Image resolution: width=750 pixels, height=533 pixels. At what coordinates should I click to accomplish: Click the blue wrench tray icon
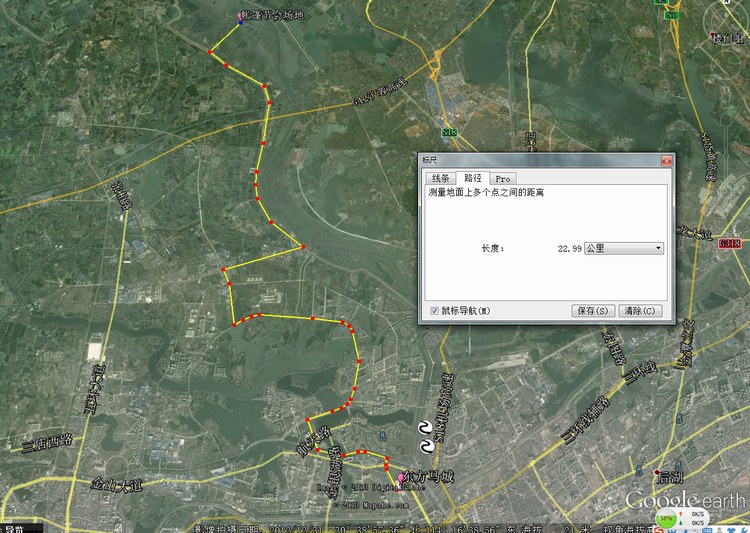tap(744, 530)
